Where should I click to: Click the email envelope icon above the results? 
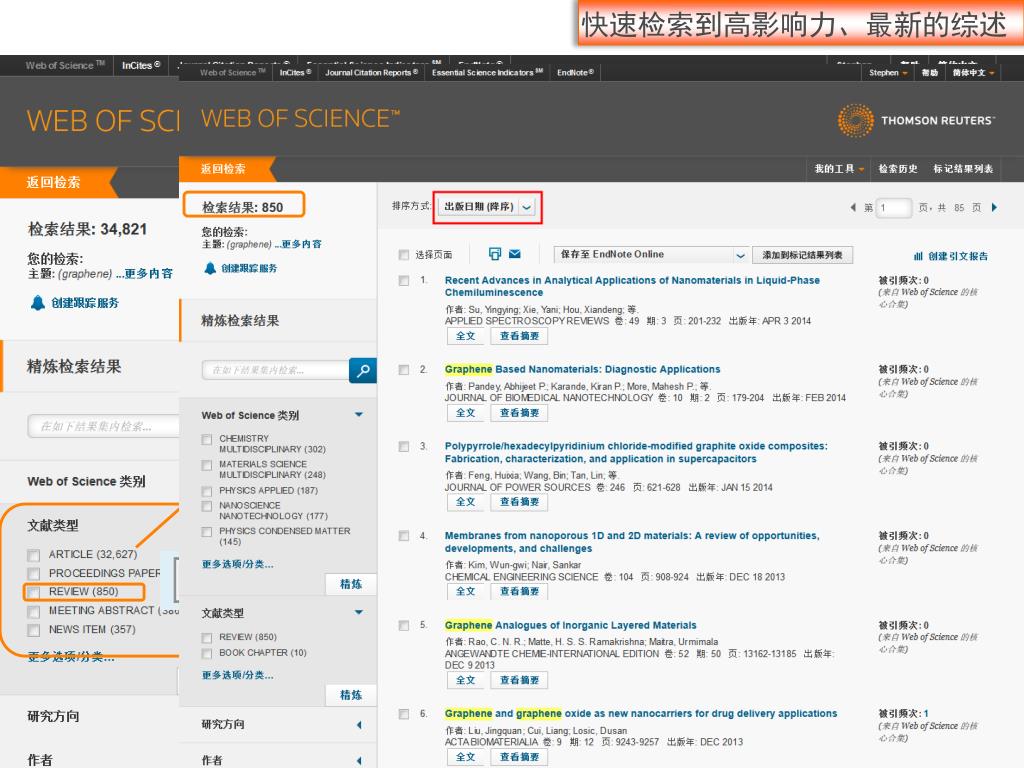coord(515,254)
